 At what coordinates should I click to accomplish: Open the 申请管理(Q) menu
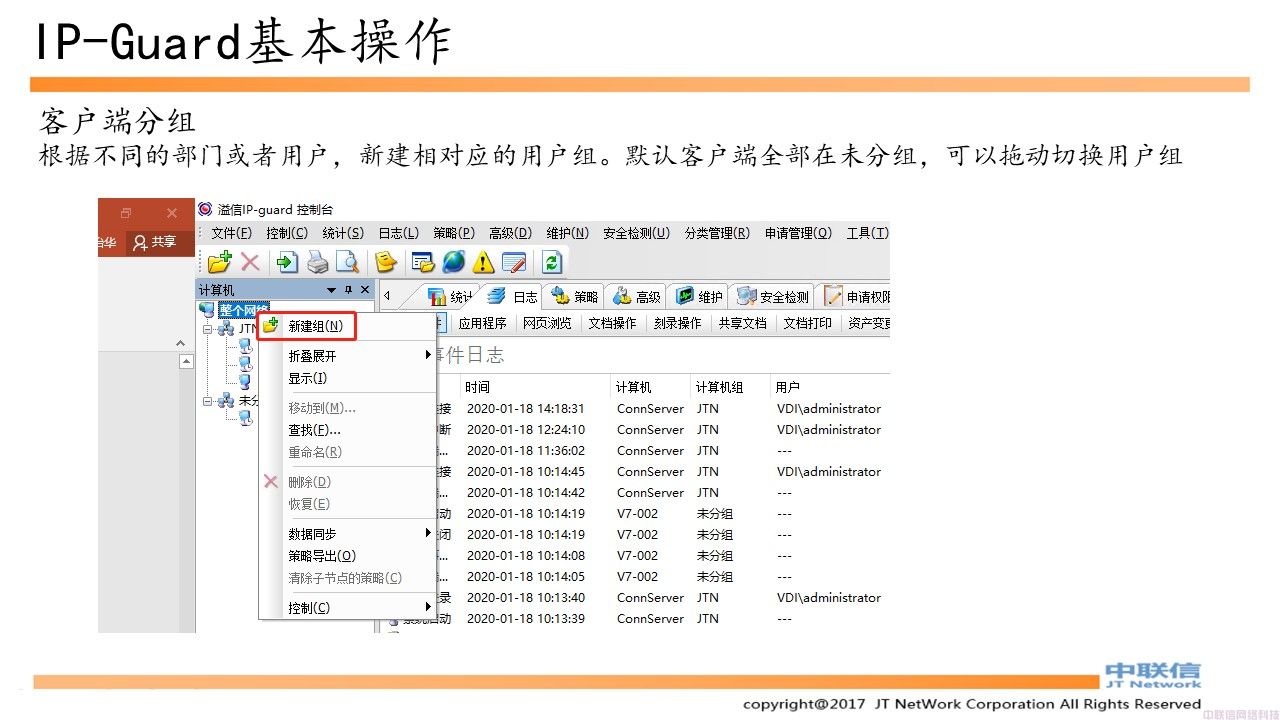pos(798,233)
